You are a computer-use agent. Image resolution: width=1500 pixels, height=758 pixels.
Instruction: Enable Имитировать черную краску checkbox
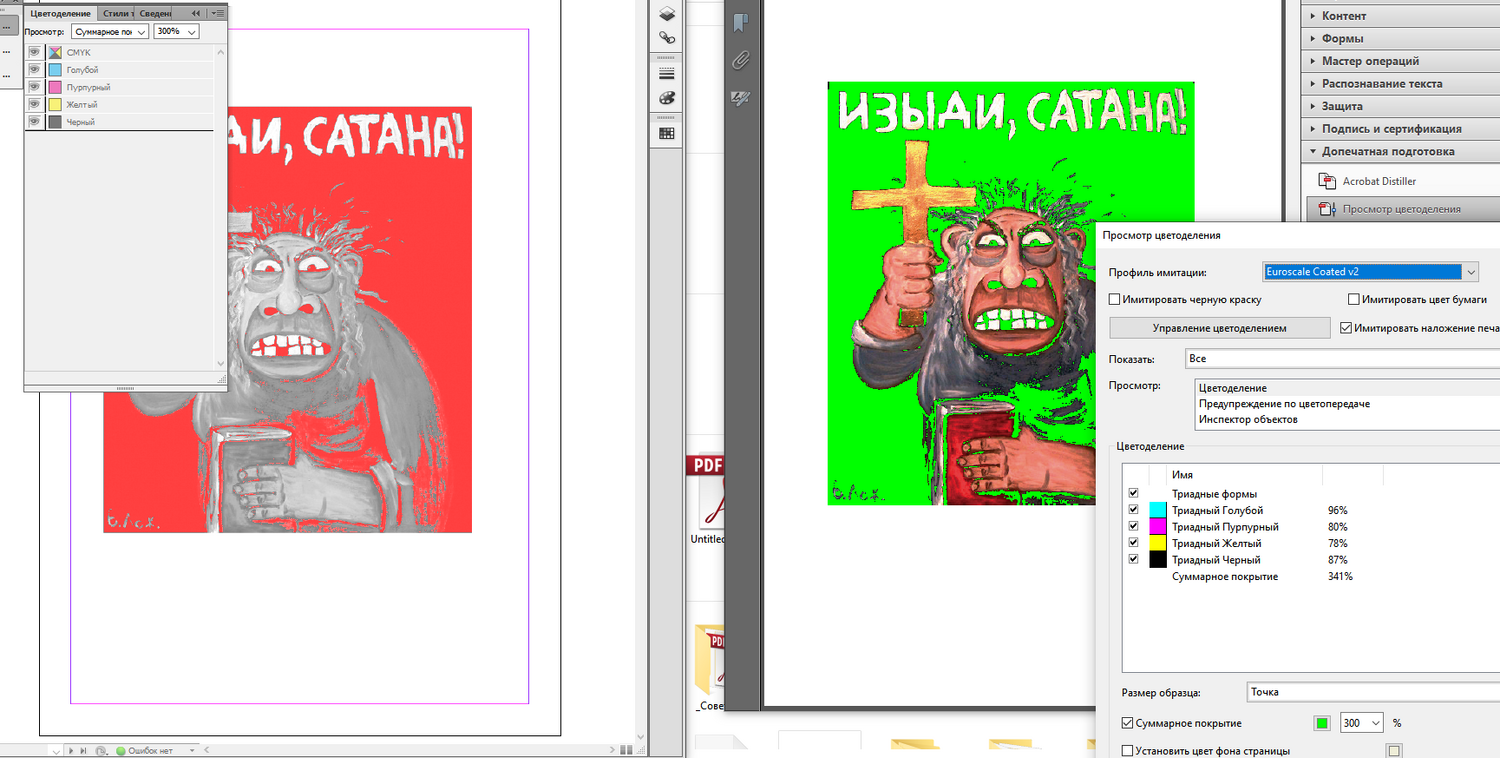pyautogui.click(x=1115, y=299)
